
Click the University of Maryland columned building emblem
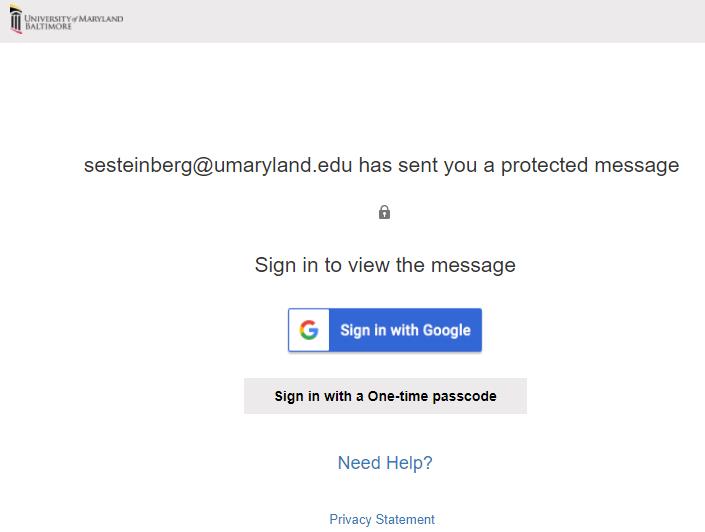point(16,21)
